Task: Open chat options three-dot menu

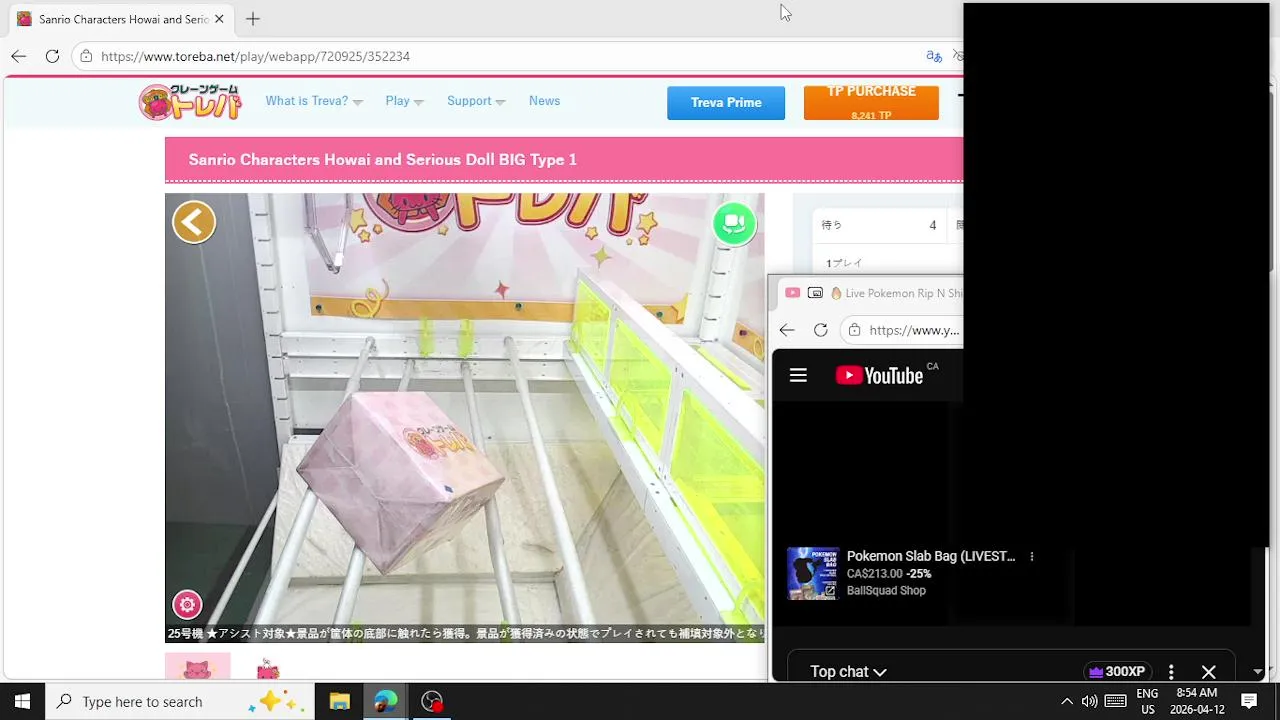Action: (x=1171, y=672)
